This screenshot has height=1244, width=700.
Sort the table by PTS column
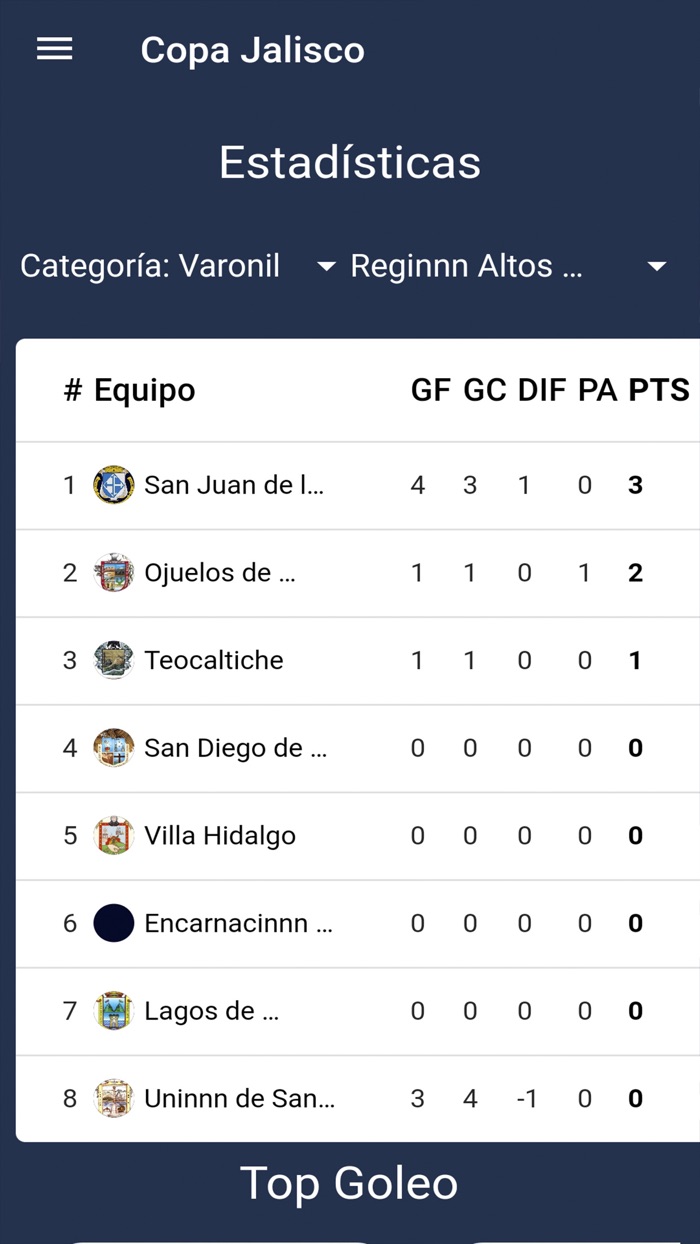tap(656, 390)
